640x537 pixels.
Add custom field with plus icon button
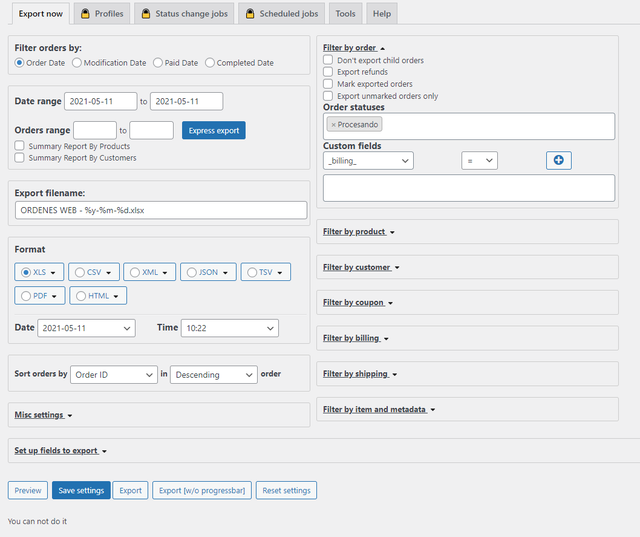559,160
